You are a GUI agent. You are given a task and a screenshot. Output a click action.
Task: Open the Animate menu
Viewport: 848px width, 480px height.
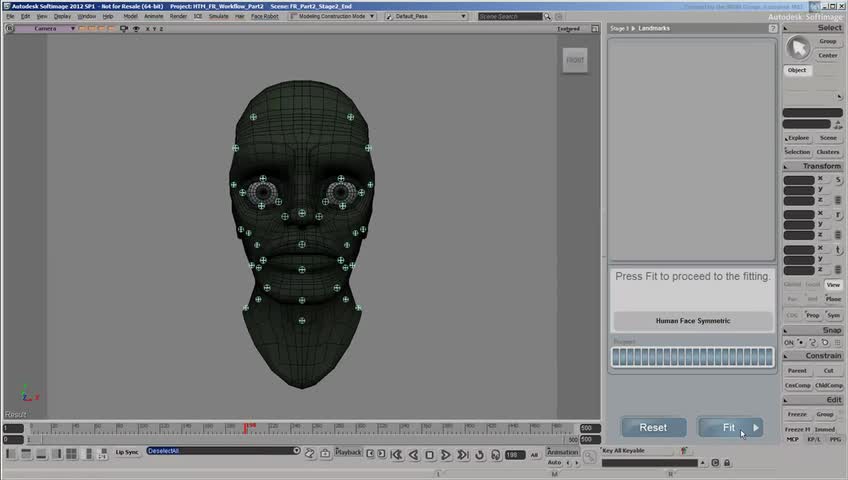coord(153,17)
